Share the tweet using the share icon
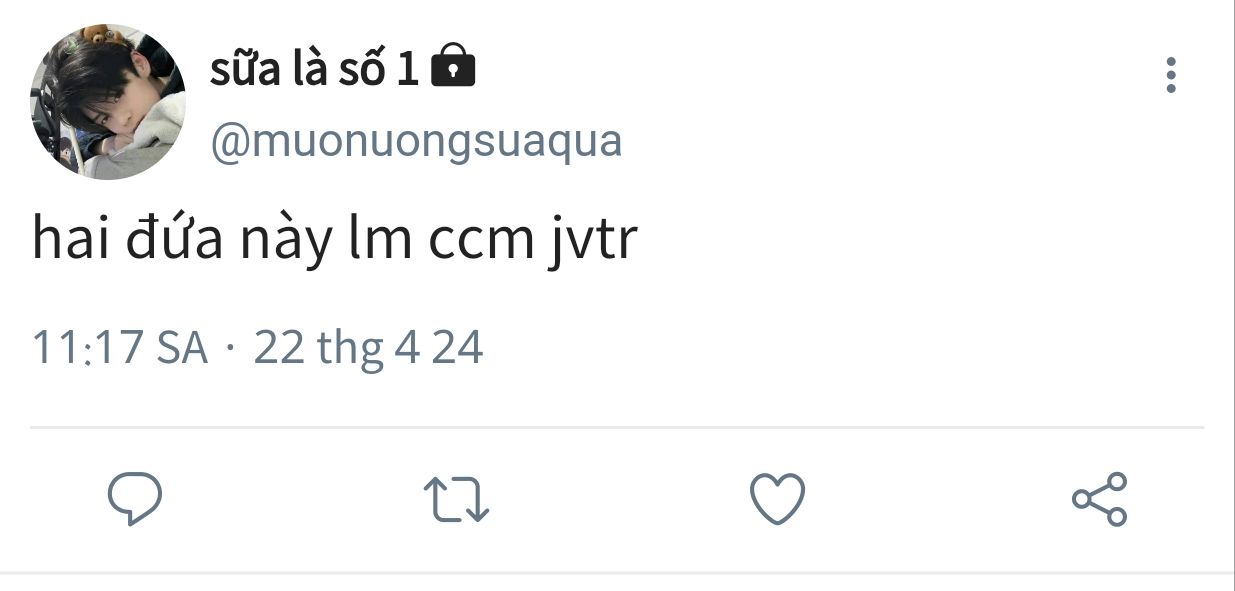The height and width of the screenshot is (591, 1235). (1099, 499)
